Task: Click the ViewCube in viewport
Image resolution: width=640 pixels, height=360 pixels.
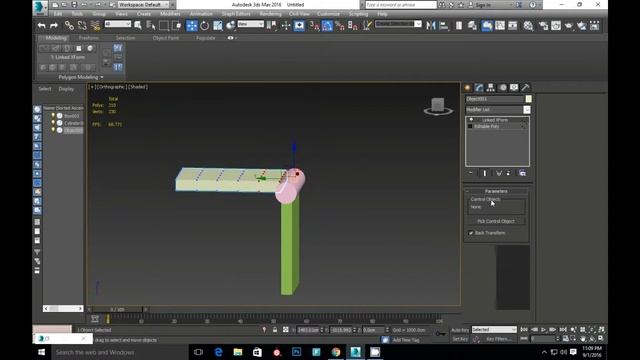Action: pos(438,106)
